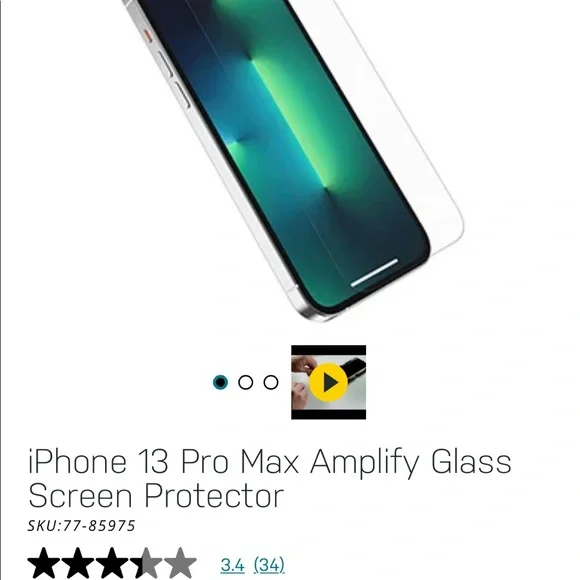Click the orange mute switch on phone side
The height and width of the screenshot is (580, 580).
(147, 35)
